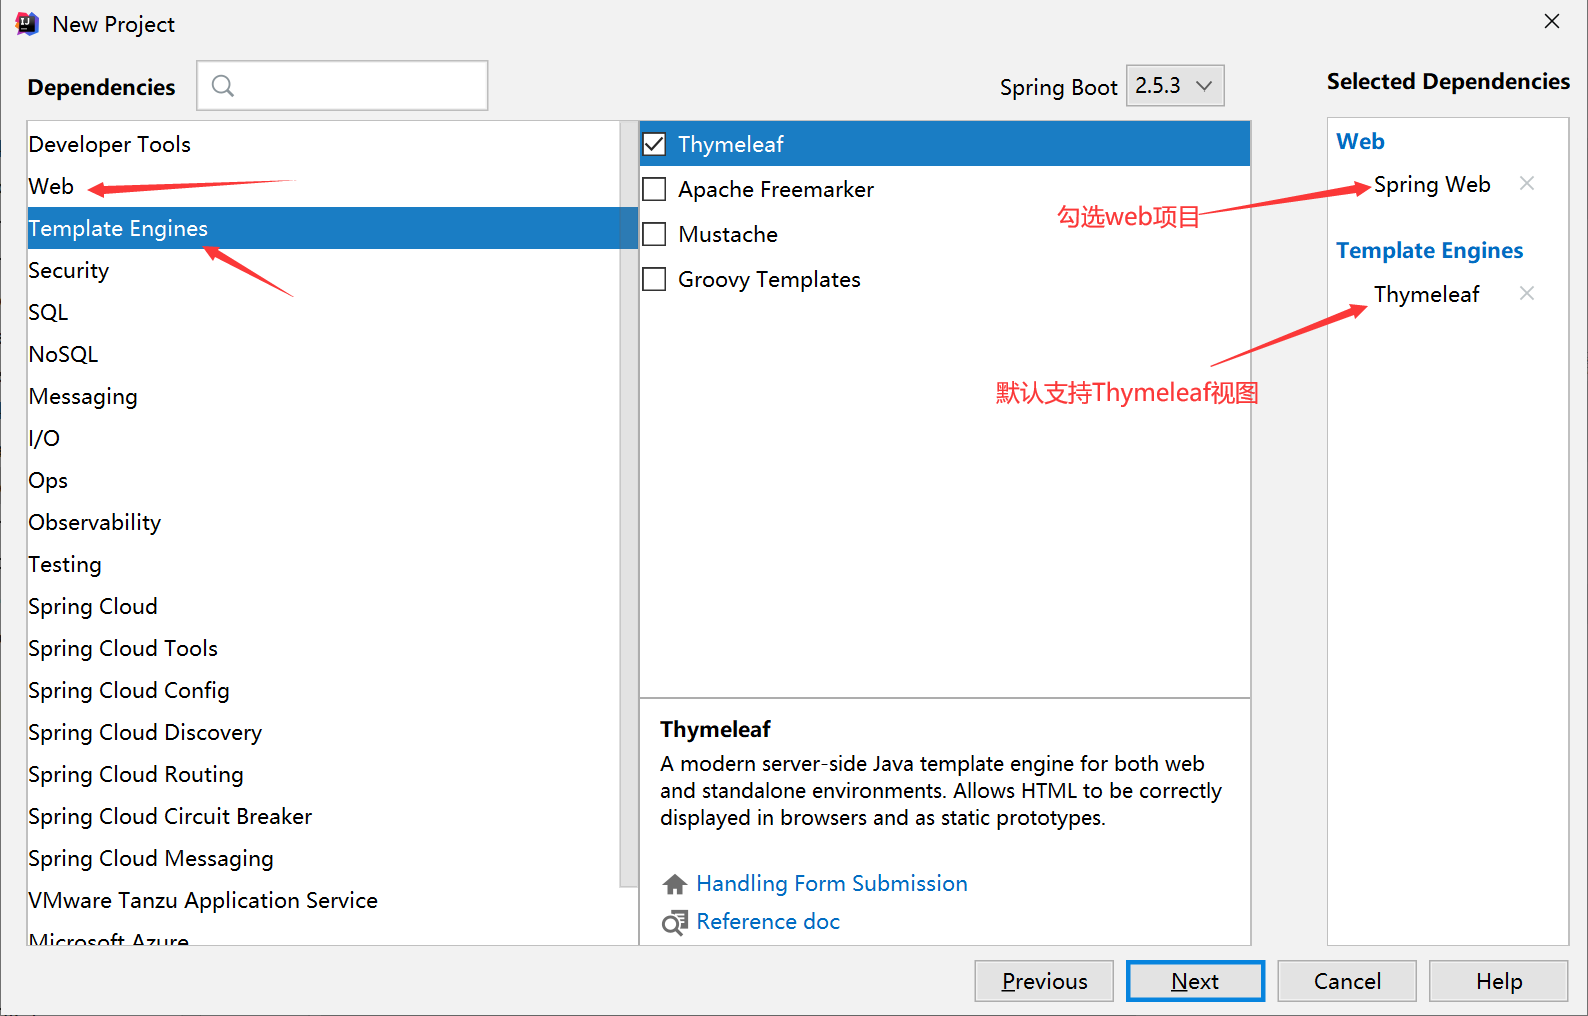
Task: Close the New Project dialog
Action: click(x=1552, y=21)
